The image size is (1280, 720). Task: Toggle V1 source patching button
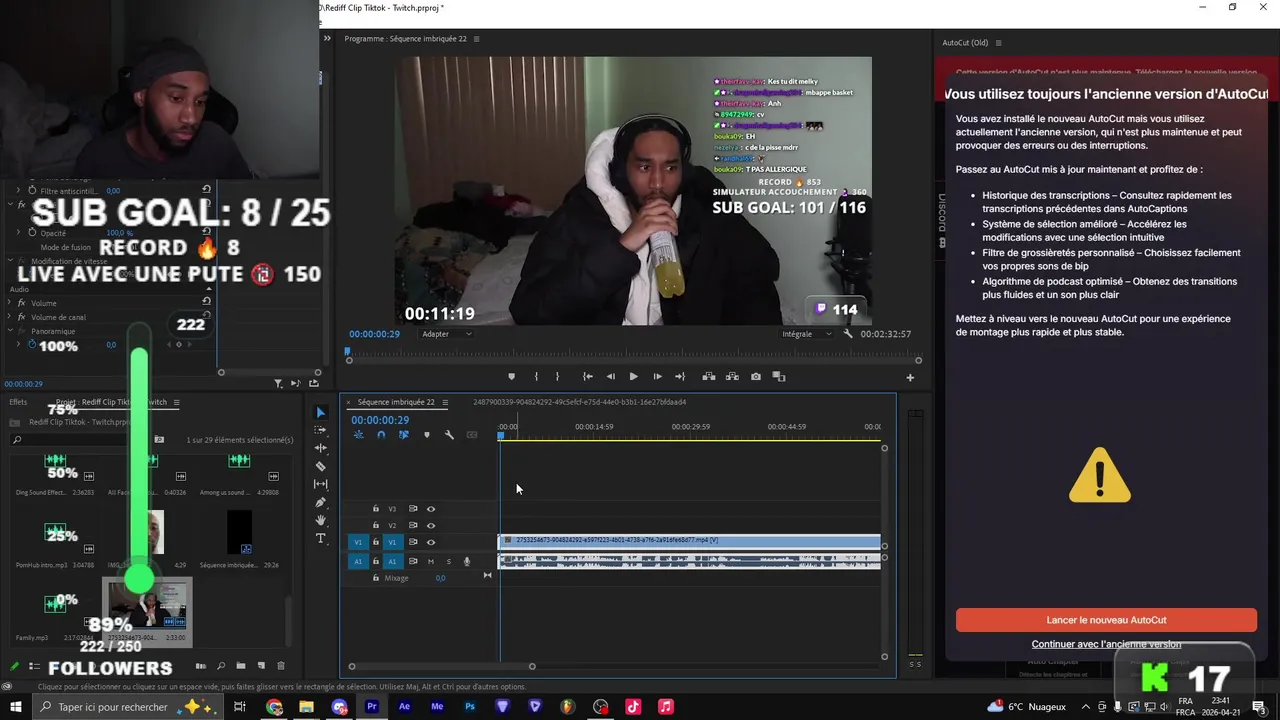[x=358, y=542]
